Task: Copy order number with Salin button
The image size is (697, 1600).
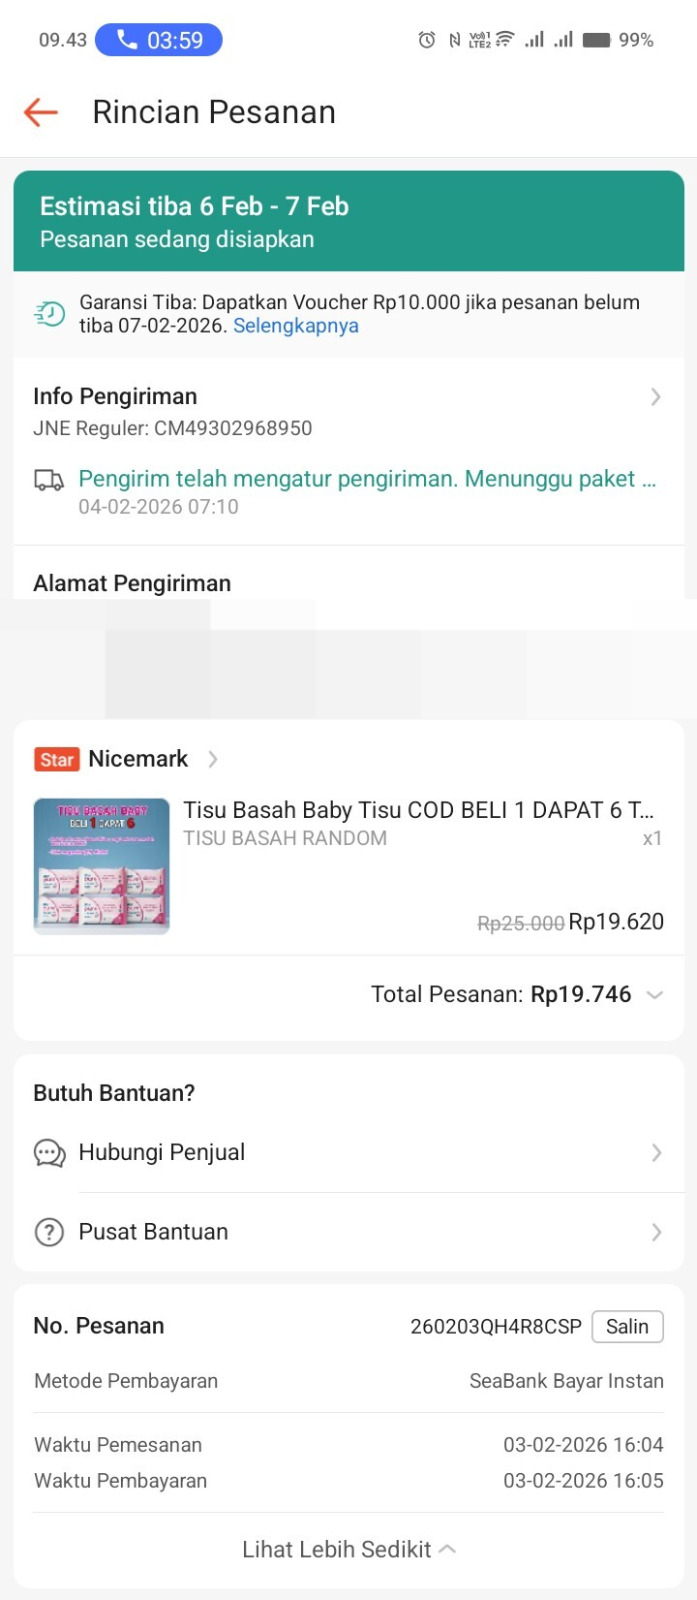Action: pyautogui.click(x=627, y=1326)
